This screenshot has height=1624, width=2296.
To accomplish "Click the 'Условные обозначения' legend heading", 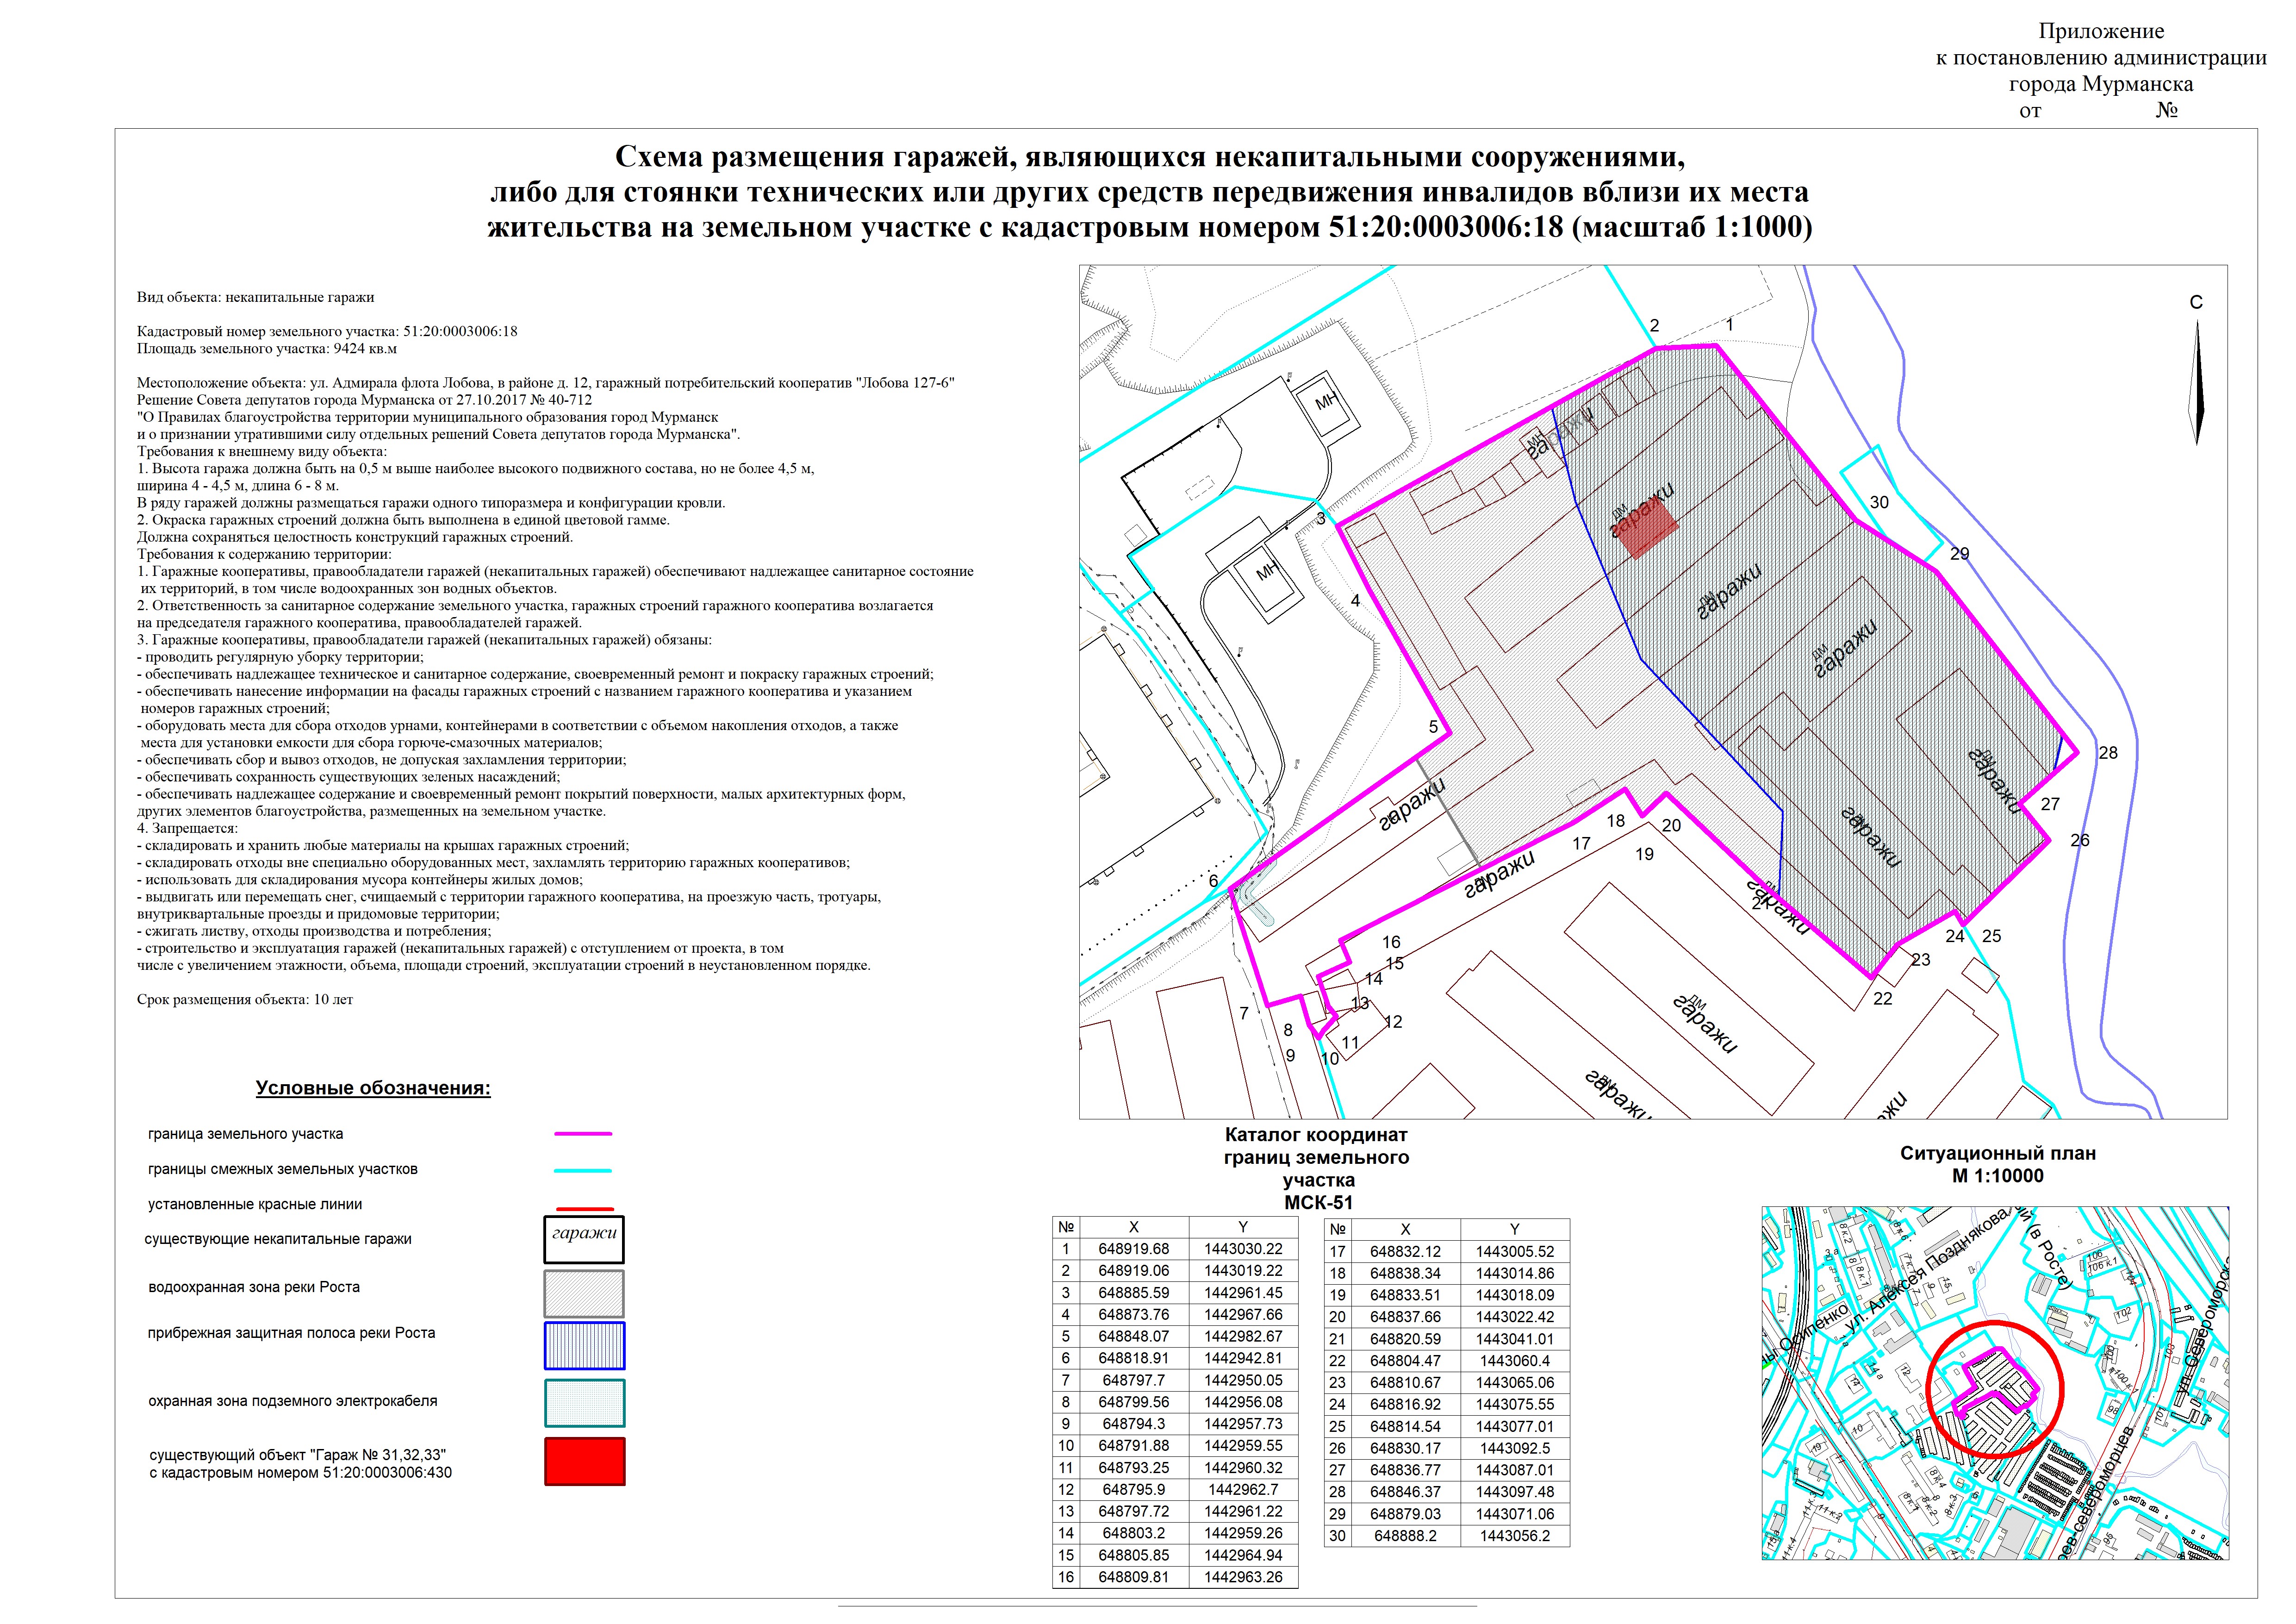I will click(373, 1088).
